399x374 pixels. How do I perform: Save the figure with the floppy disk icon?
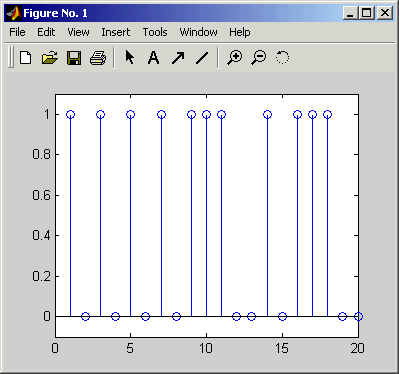click(x=74, y=58)
